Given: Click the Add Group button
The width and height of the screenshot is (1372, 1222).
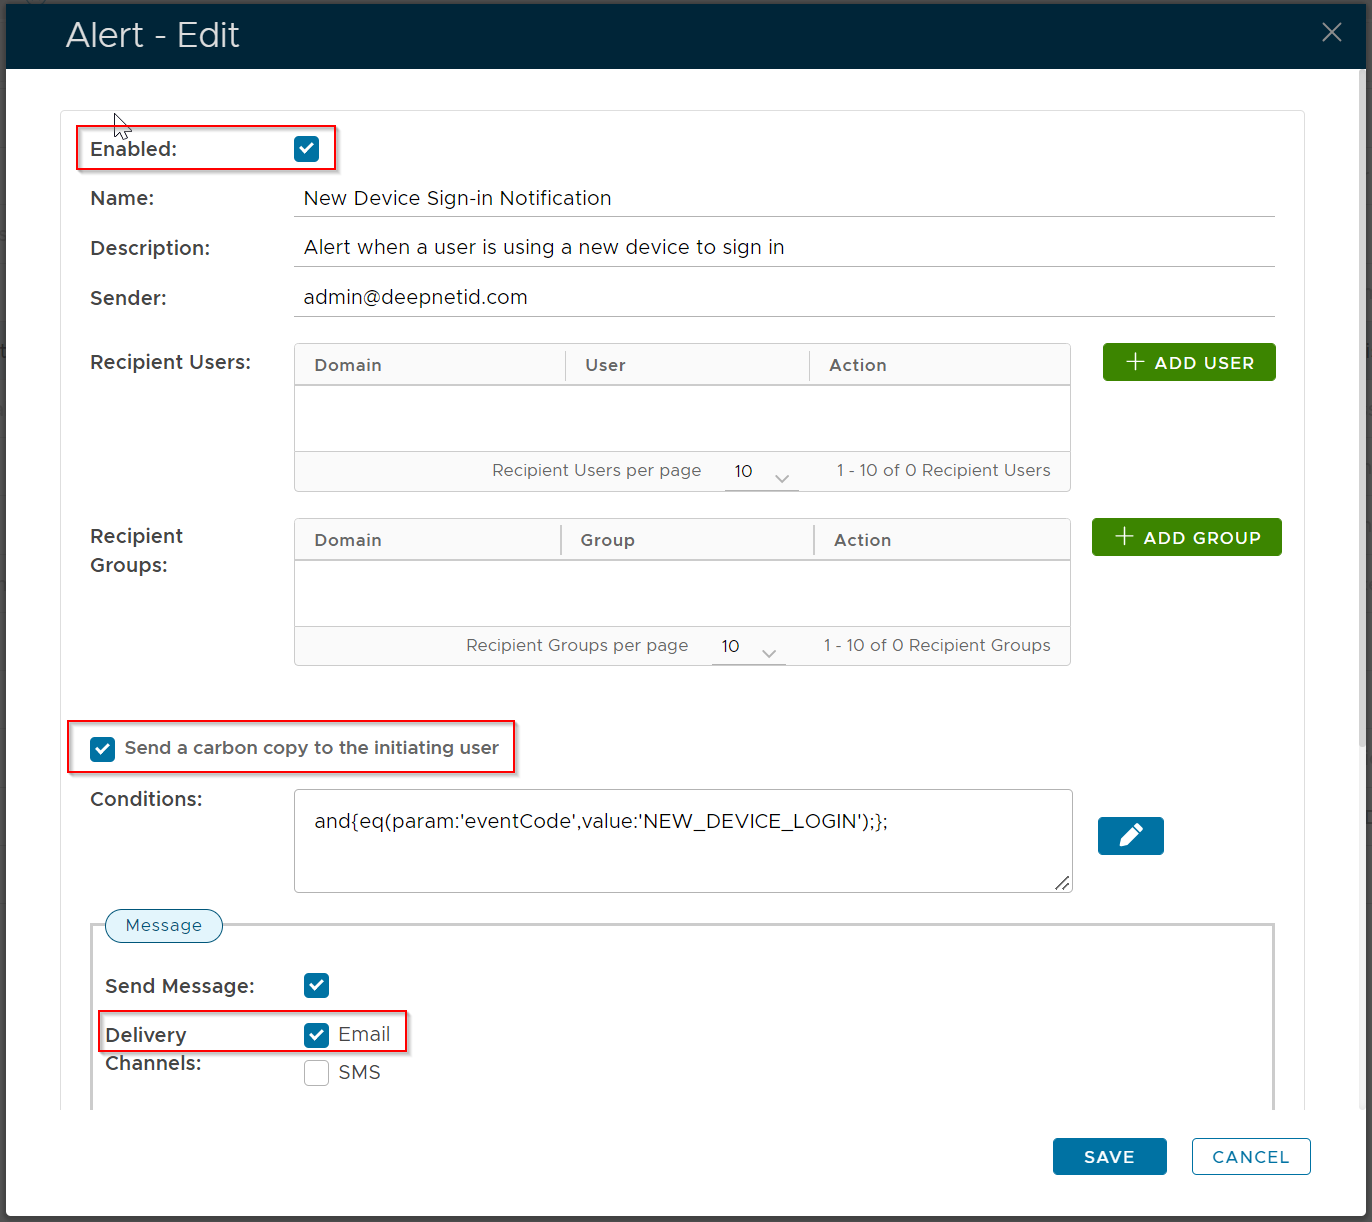Looking at the screenshot, I should (x=1186, y=538).
